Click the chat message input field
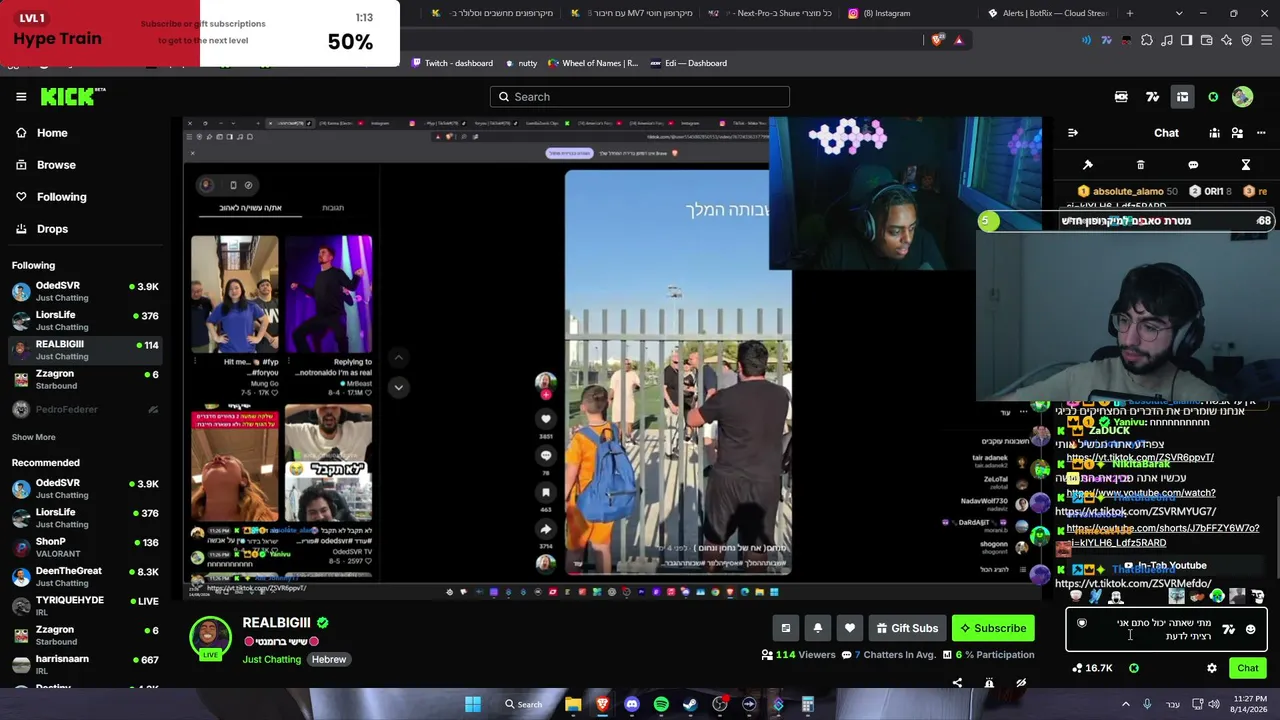This screenshot has width=1280, height=720. point(1166,630)
